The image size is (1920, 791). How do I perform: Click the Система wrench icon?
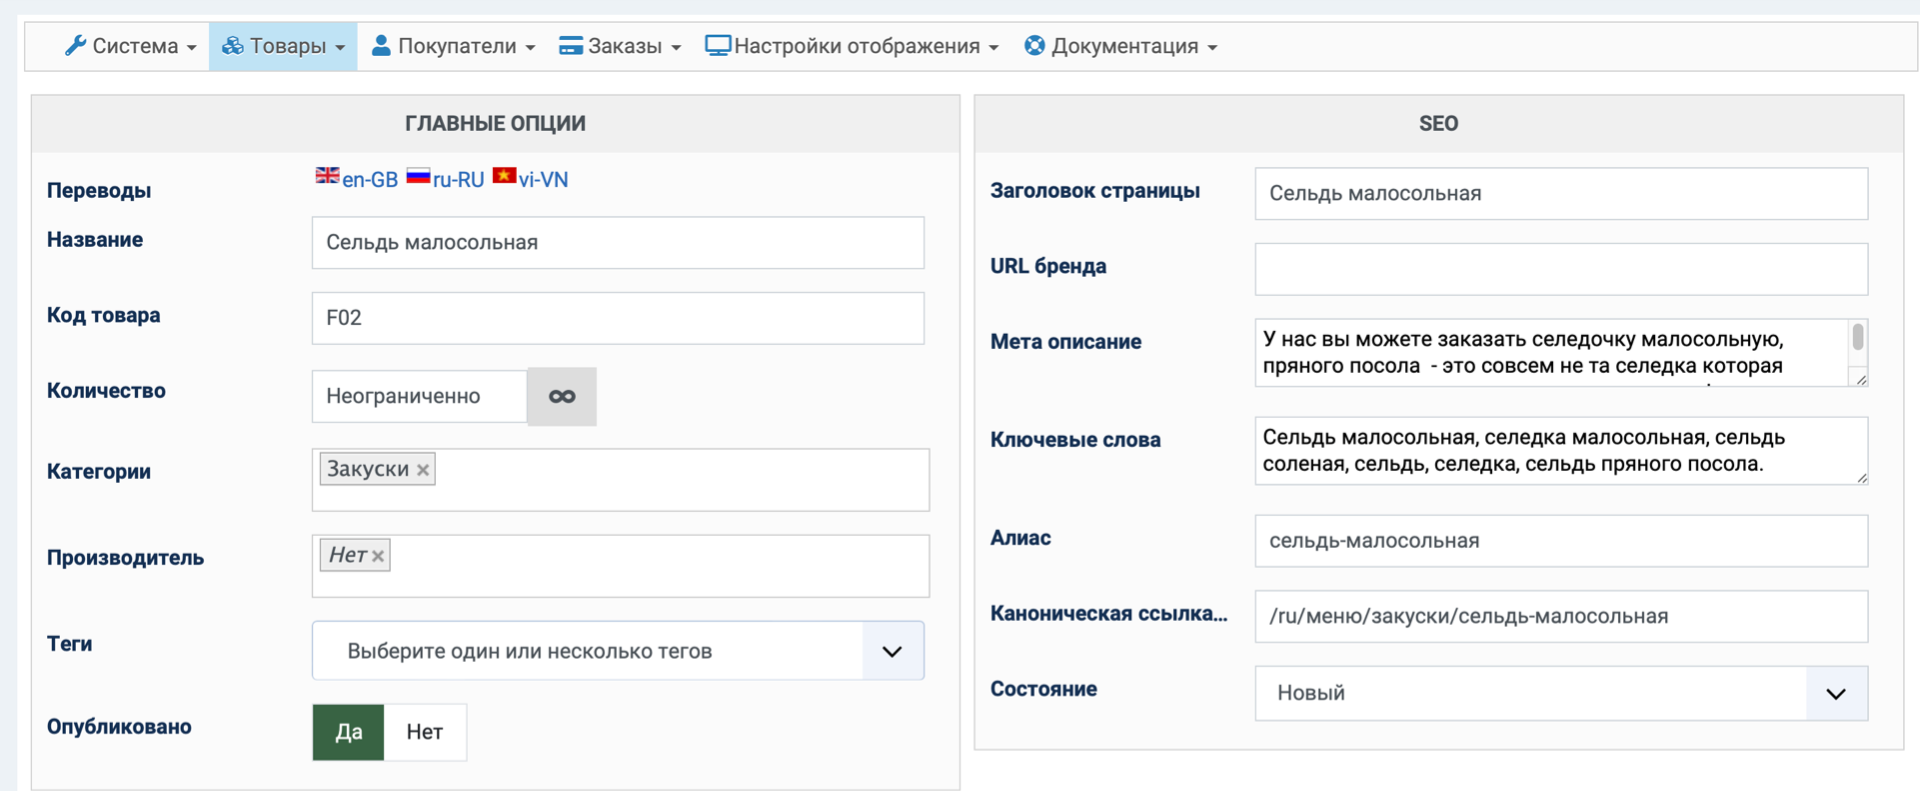[75, 46]
